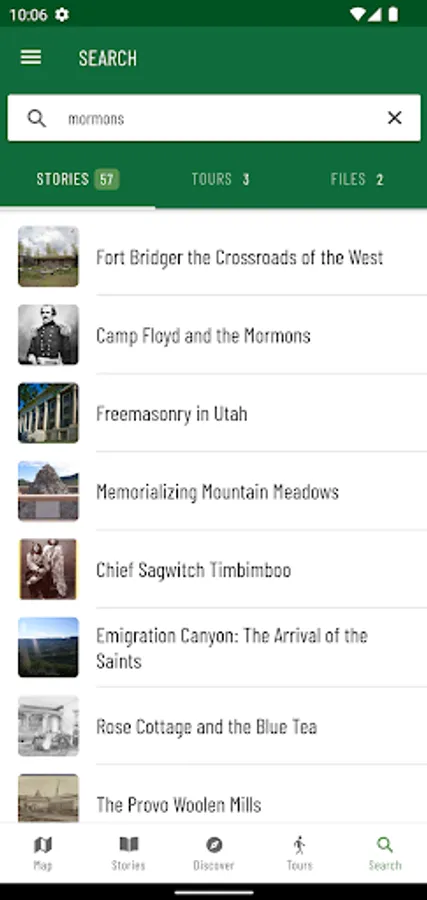Screen dimensions: 427x900
Task: Open the hamburger navigation menu
Action: [31, 57]
